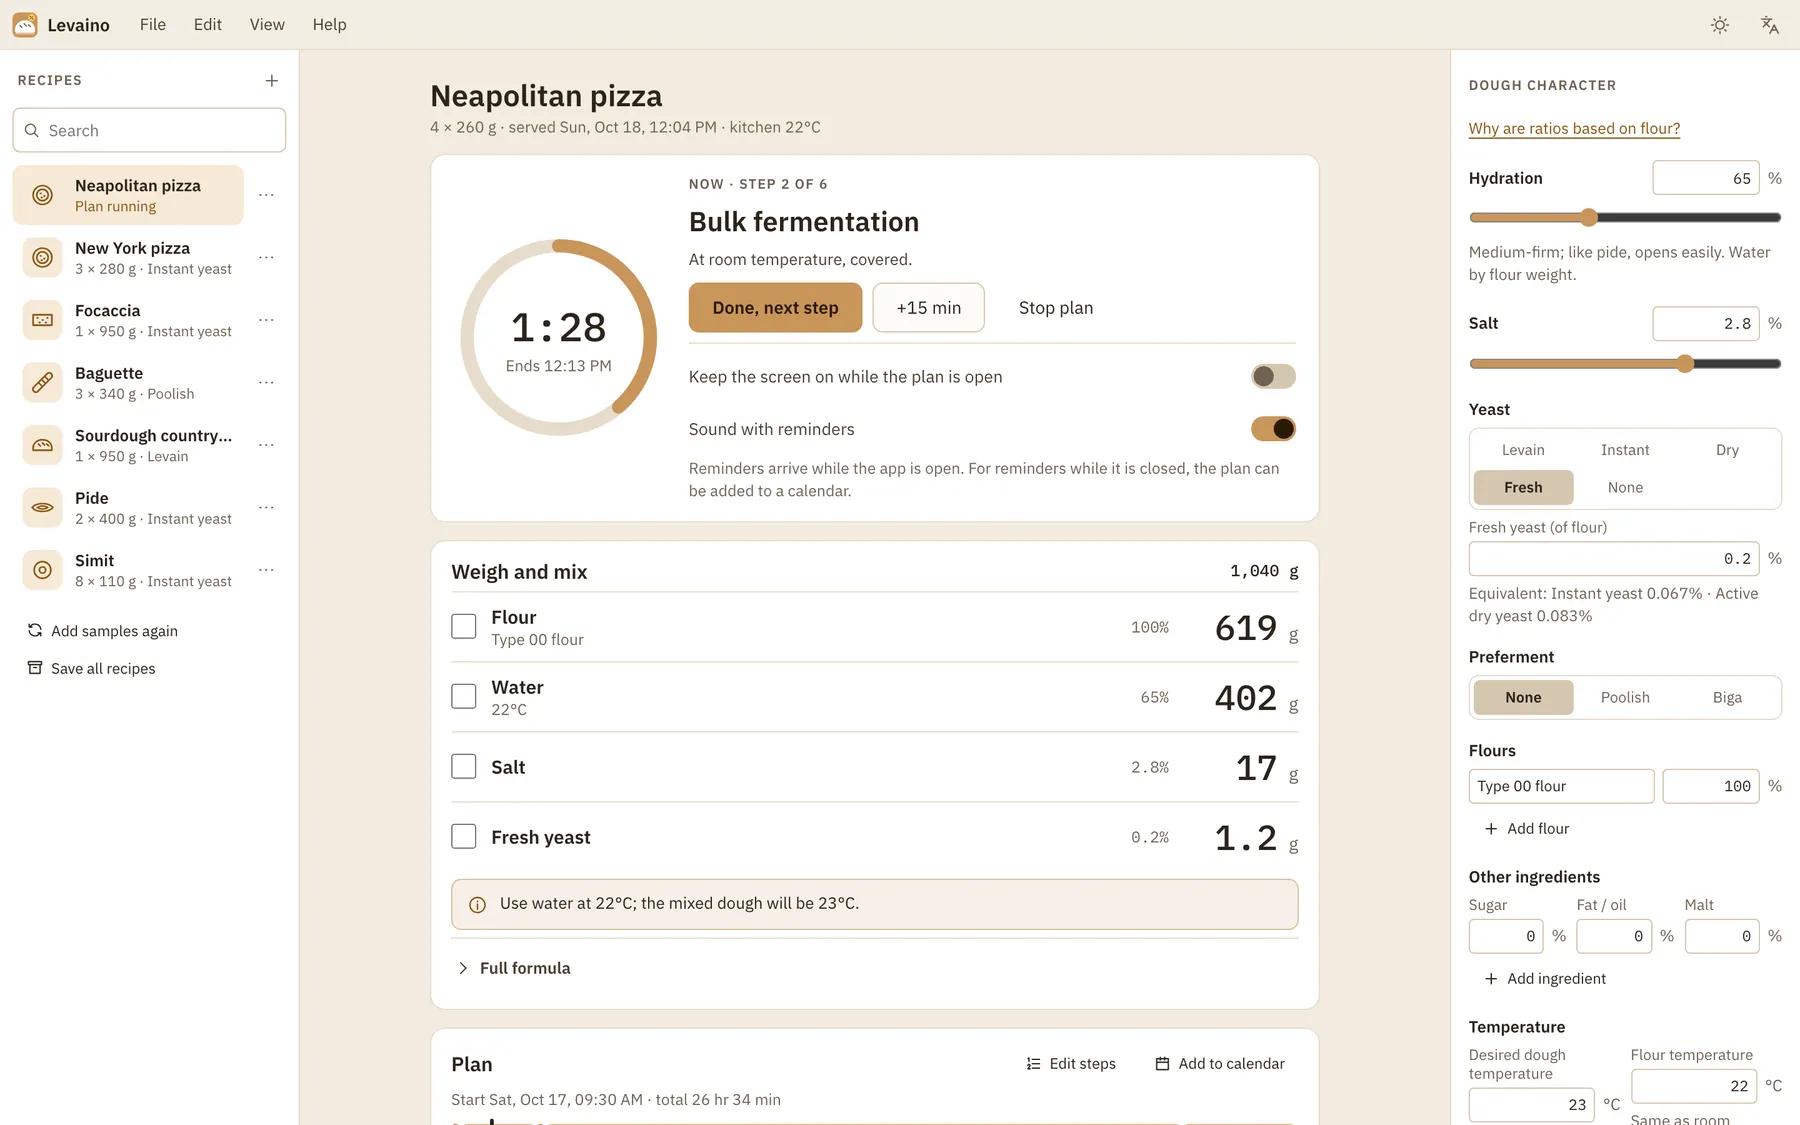Open the File menu
Screen dimensions: 1800x1125
click(x=153, y=25)
